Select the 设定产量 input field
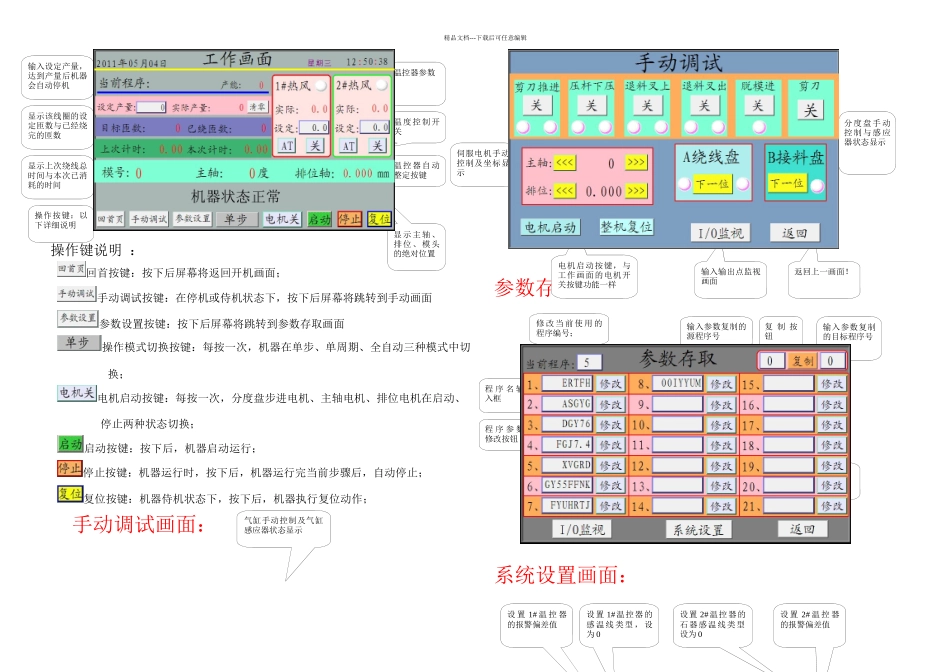The image size is (950, 672). (151, 107)
